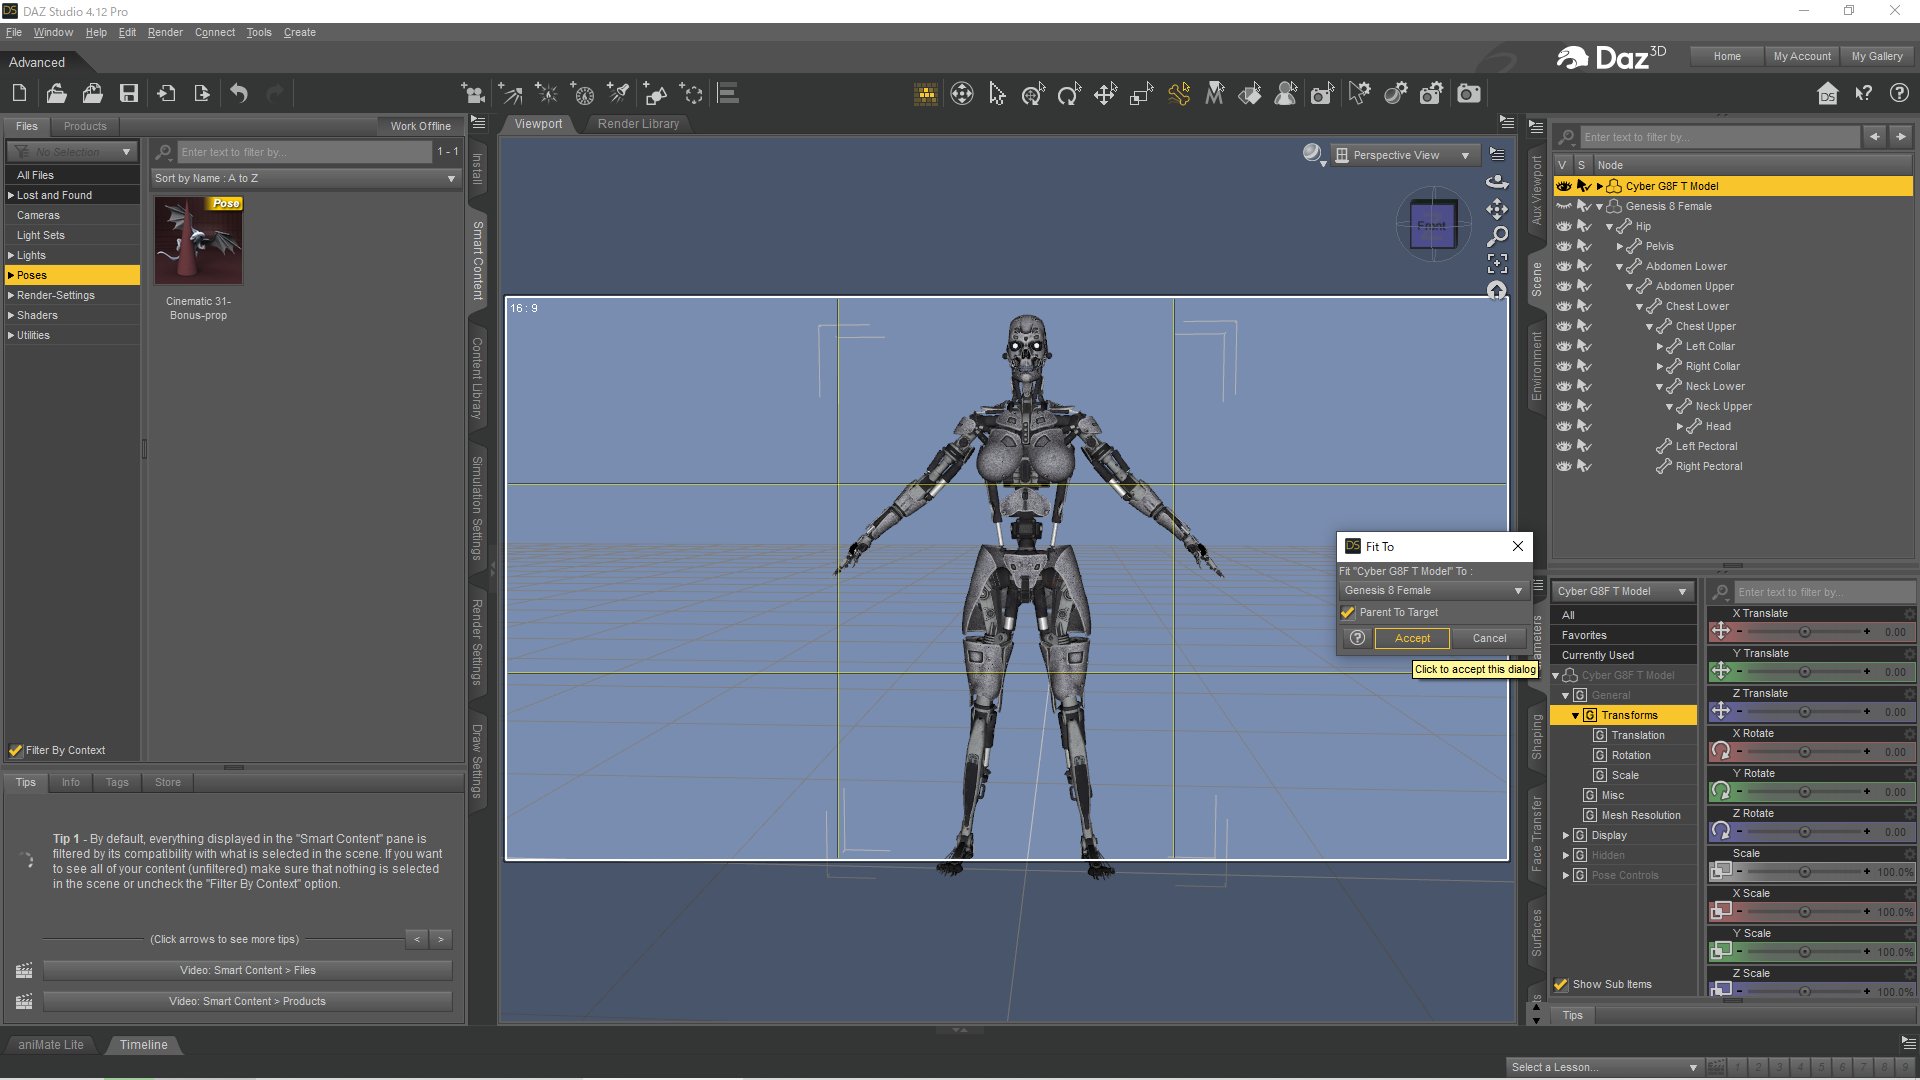
Task: Open Select a Lesson dropdown
Action: (1604, 1067)
